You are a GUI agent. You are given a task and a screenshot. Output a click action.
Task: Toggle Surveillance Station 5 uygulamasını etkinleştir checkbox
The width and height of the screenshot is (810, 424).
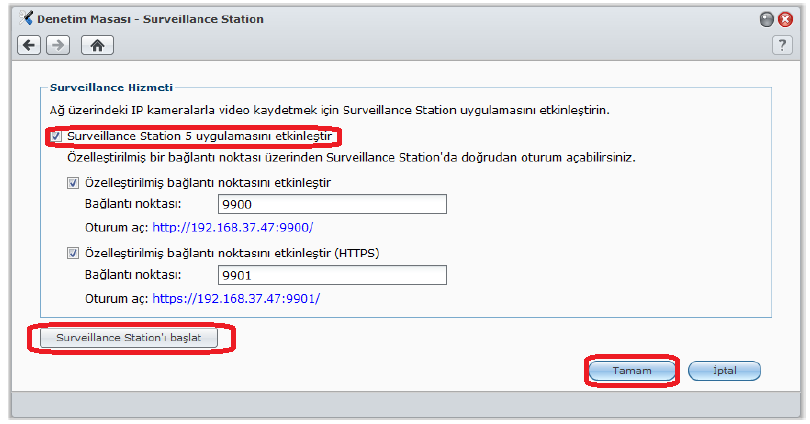pos(57,135)
